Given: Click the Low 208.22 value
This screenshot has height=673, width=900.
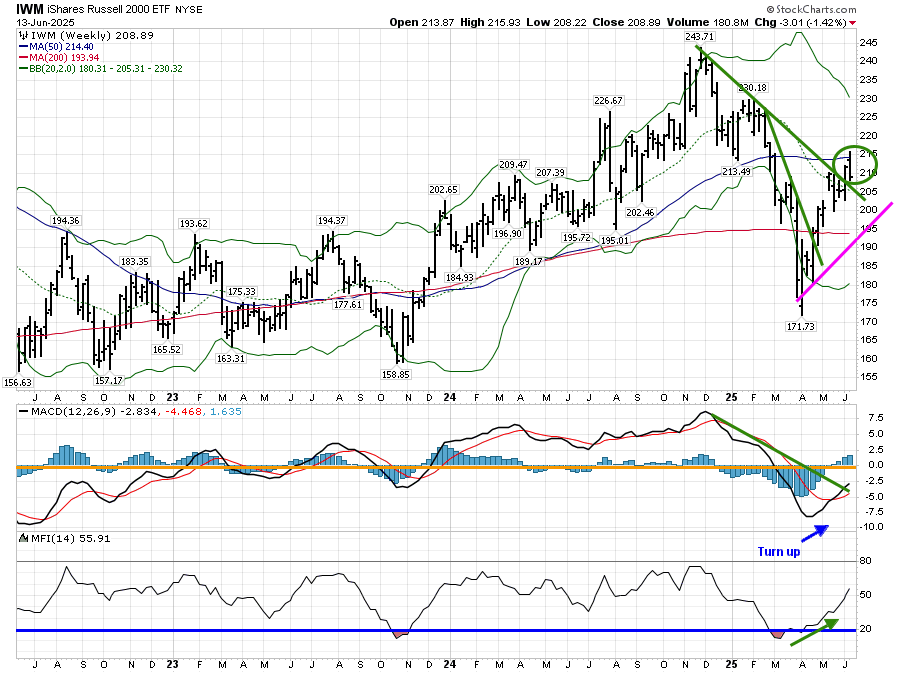Looking at the screenshot, I should tap(556, 22).
